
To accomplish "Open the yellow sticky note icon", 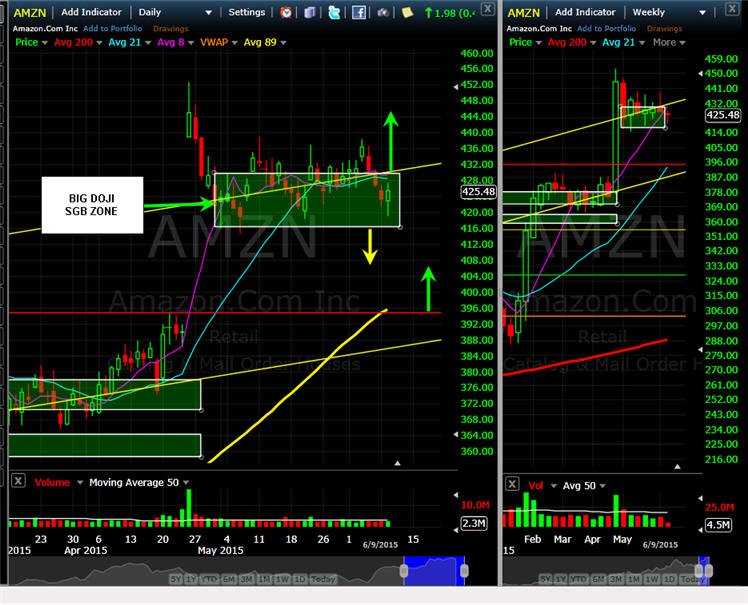I will coord(407,12).
